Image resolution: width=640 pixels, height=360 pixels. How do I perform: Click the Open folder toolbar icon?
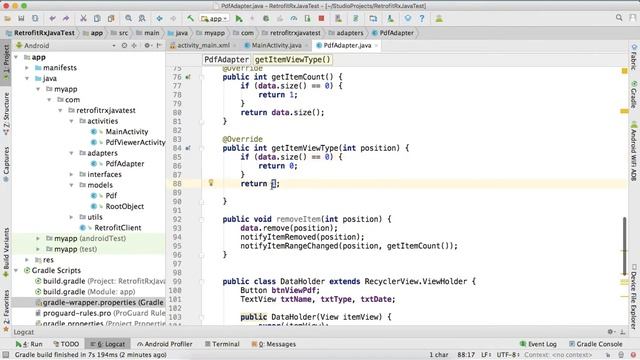(7, 18)
